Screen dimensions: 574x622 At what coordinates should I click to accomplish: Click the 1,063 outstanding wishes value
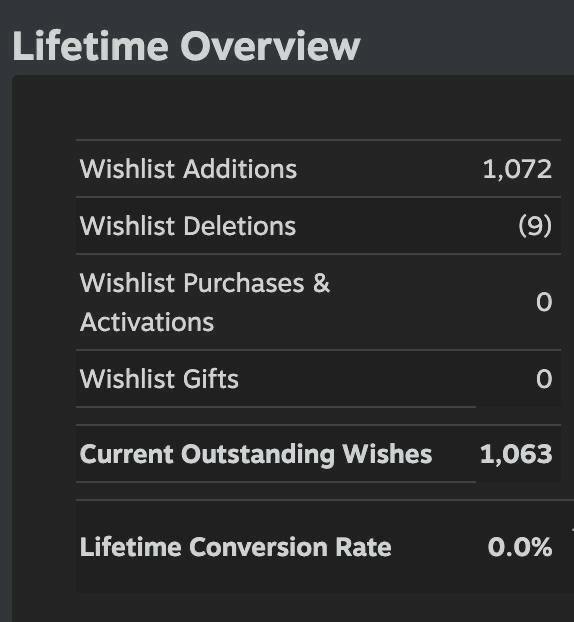(516, 454)
